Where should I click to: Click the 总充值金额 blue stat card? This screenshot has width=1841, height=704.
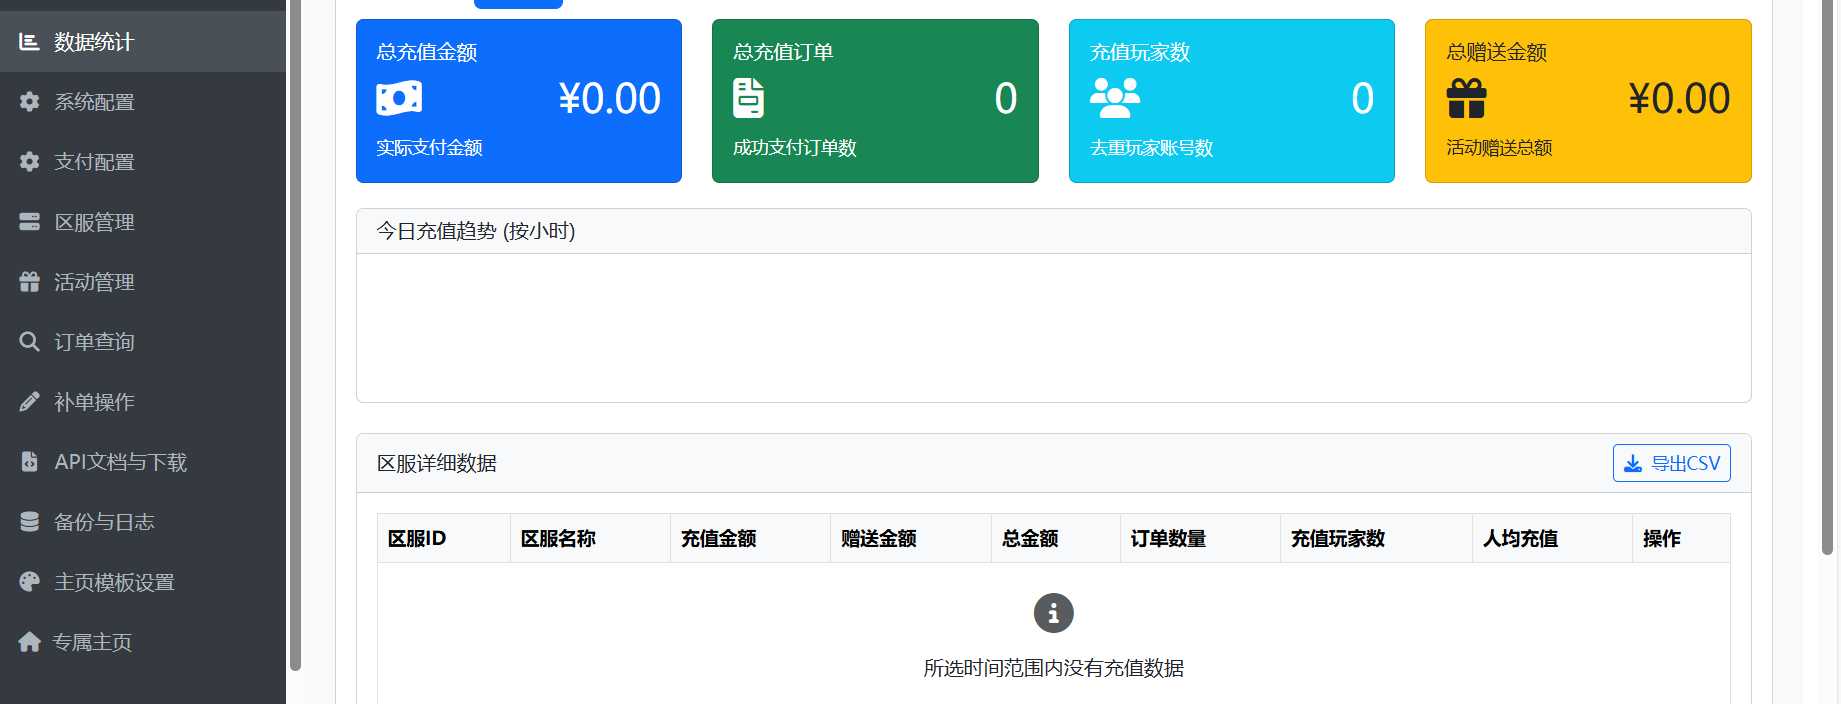point(518,101)
